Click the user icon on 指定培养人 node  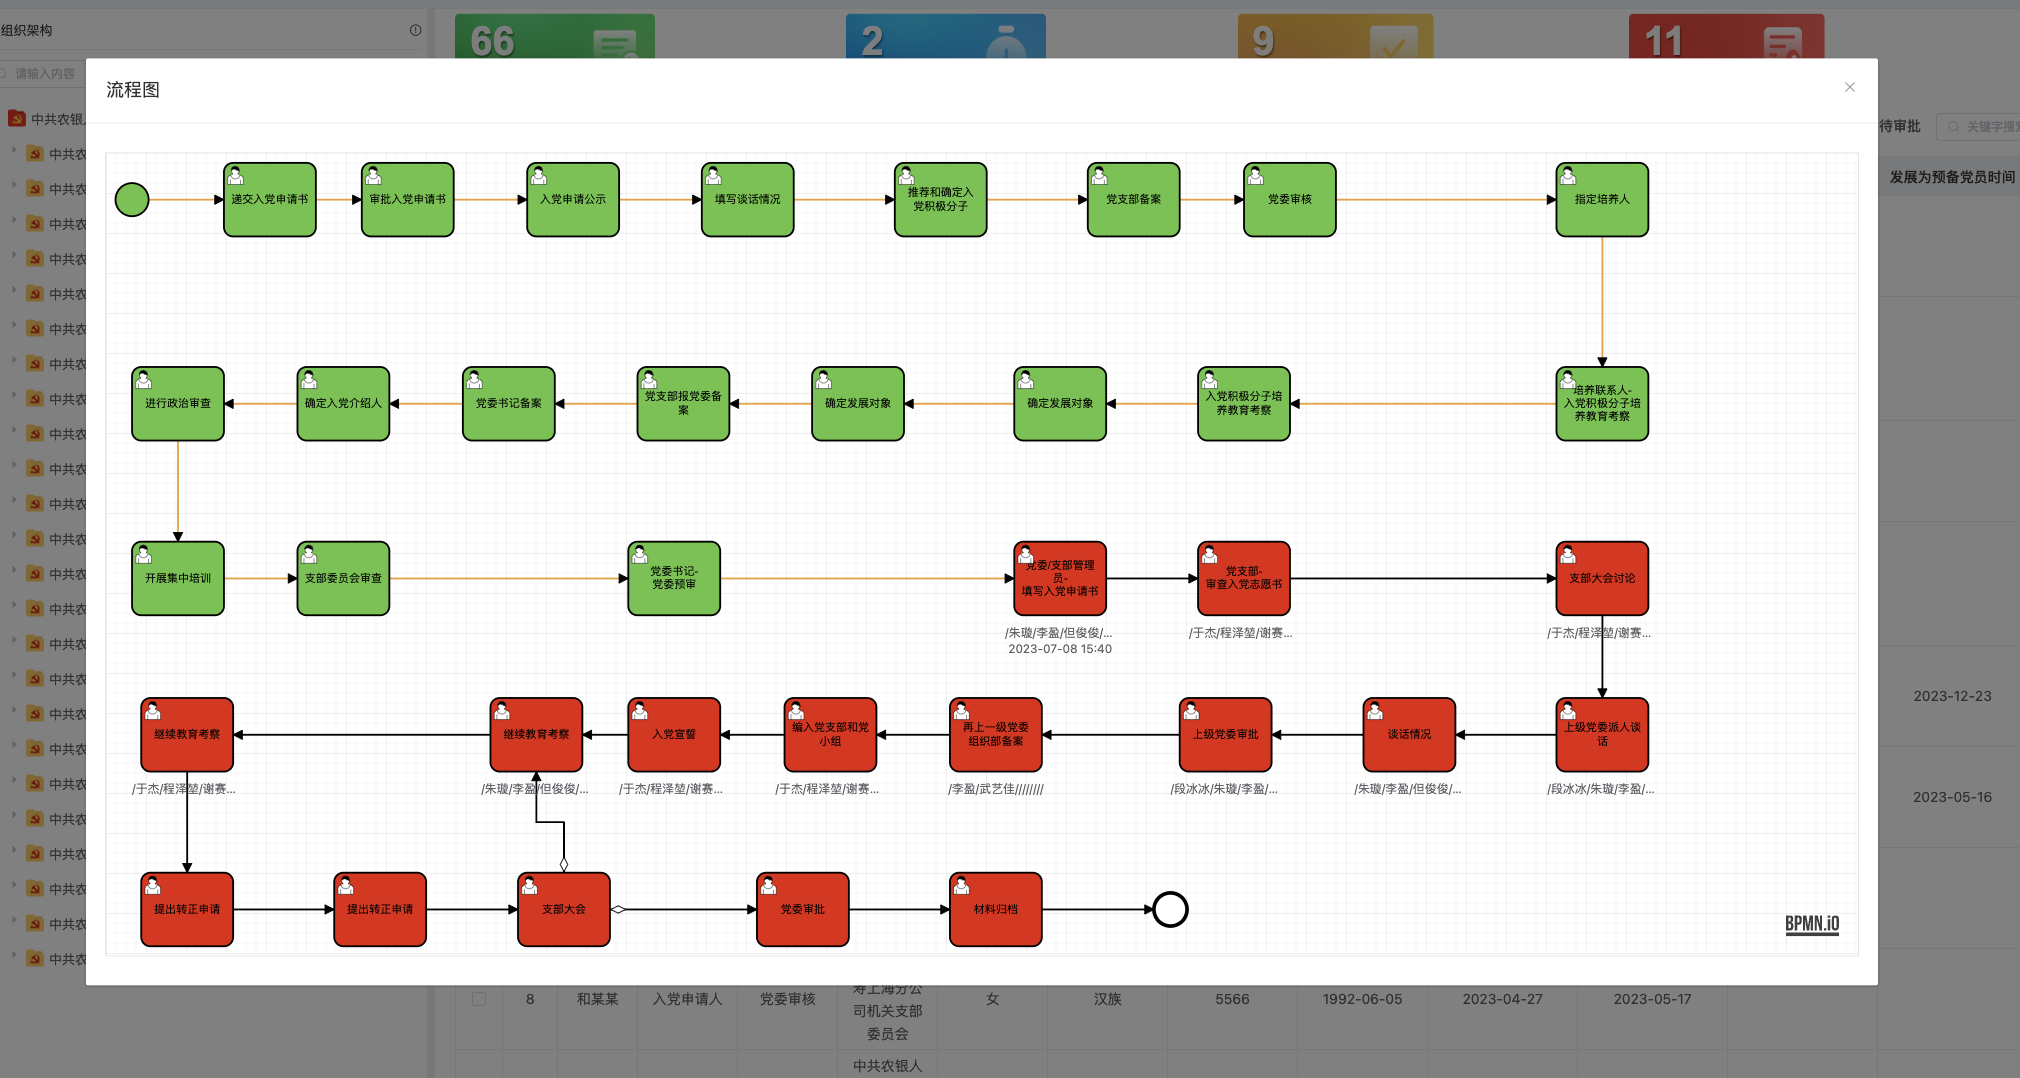pyautogui.click(x=1568, y=176)
